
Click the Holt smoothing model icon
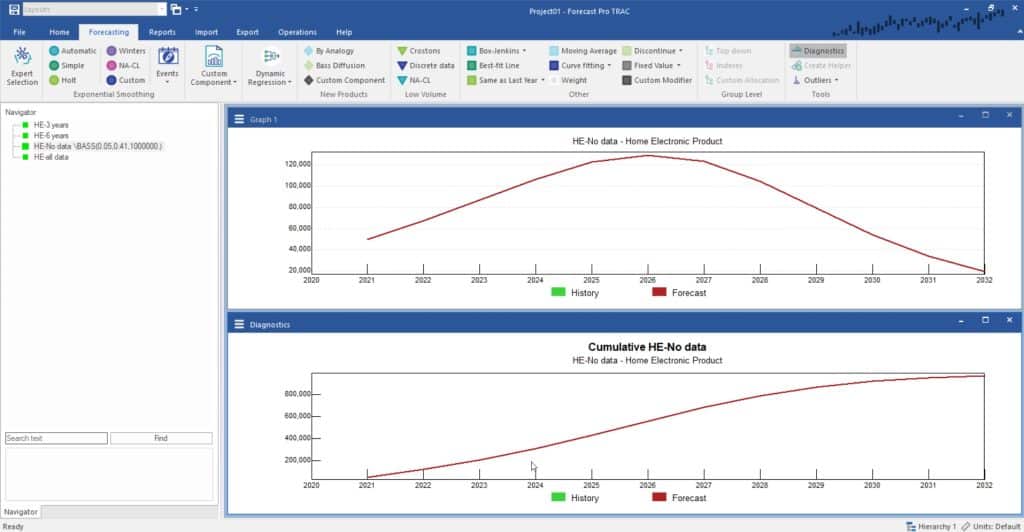(x=54, y=80)
